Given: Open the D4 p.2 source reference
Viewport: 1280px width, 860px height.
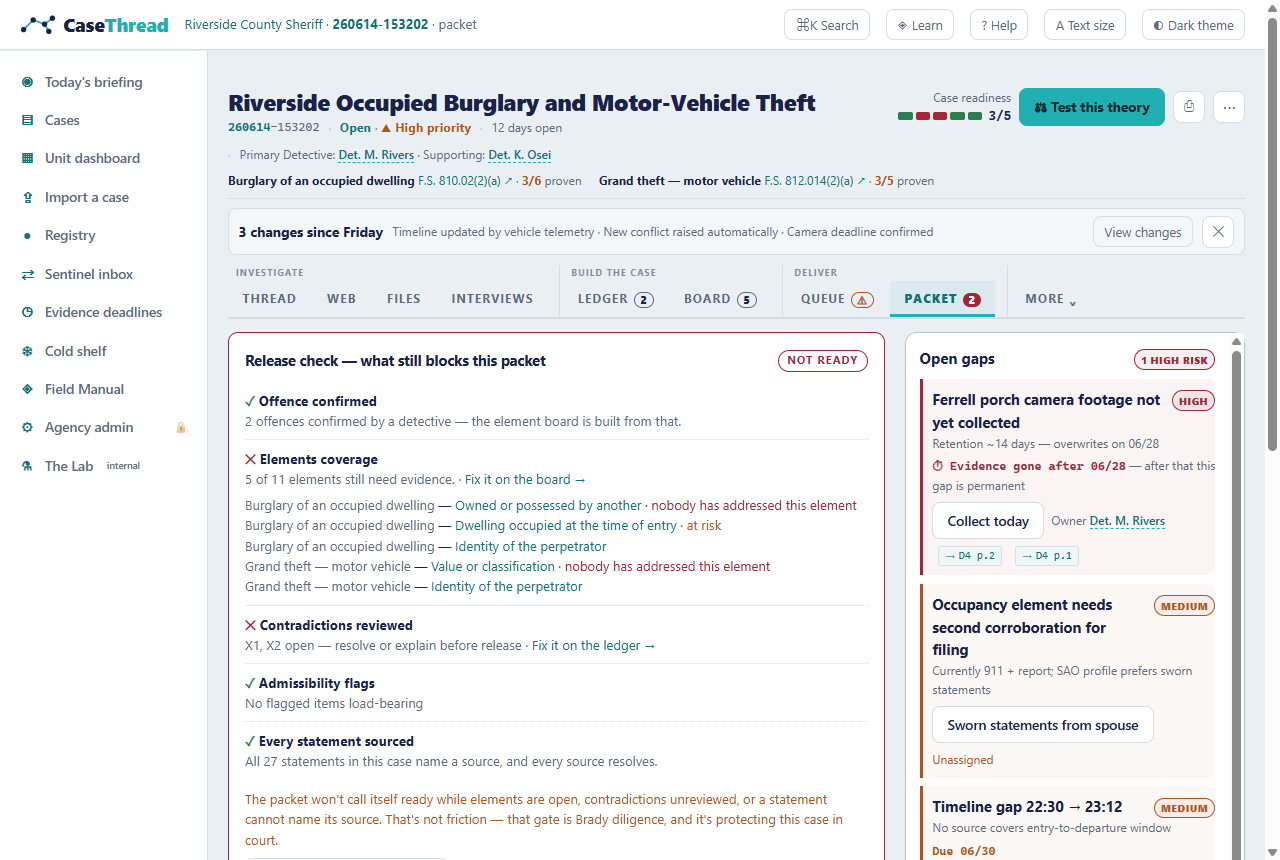Looking at the screenshot, I should click(972, 556).
